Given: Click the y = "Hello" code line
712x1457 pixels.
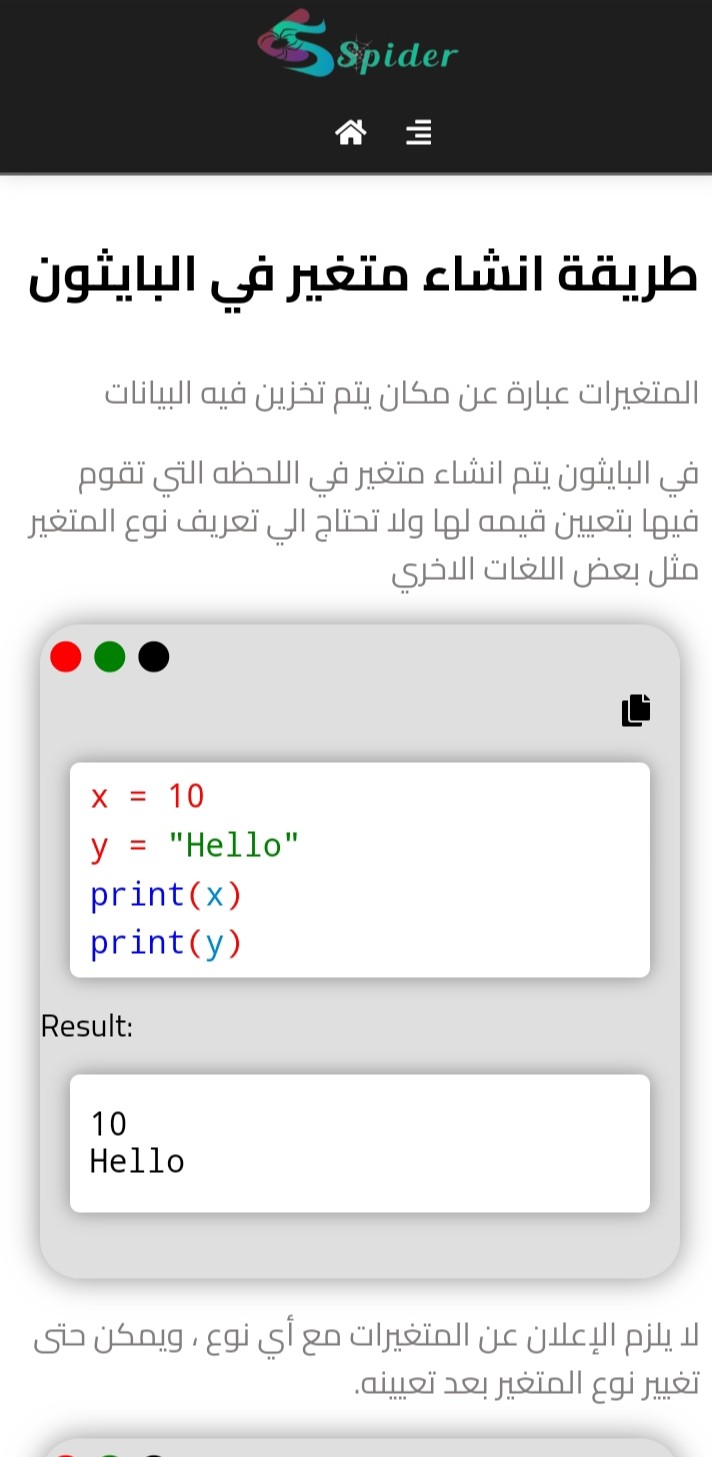Looking at the screenshot, I should [195, 845].
